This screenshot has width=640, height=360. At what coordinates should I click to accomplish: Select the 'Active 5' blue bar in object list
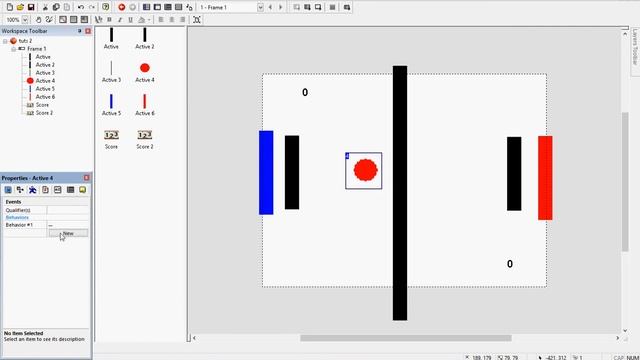click(x=111, y=101)
